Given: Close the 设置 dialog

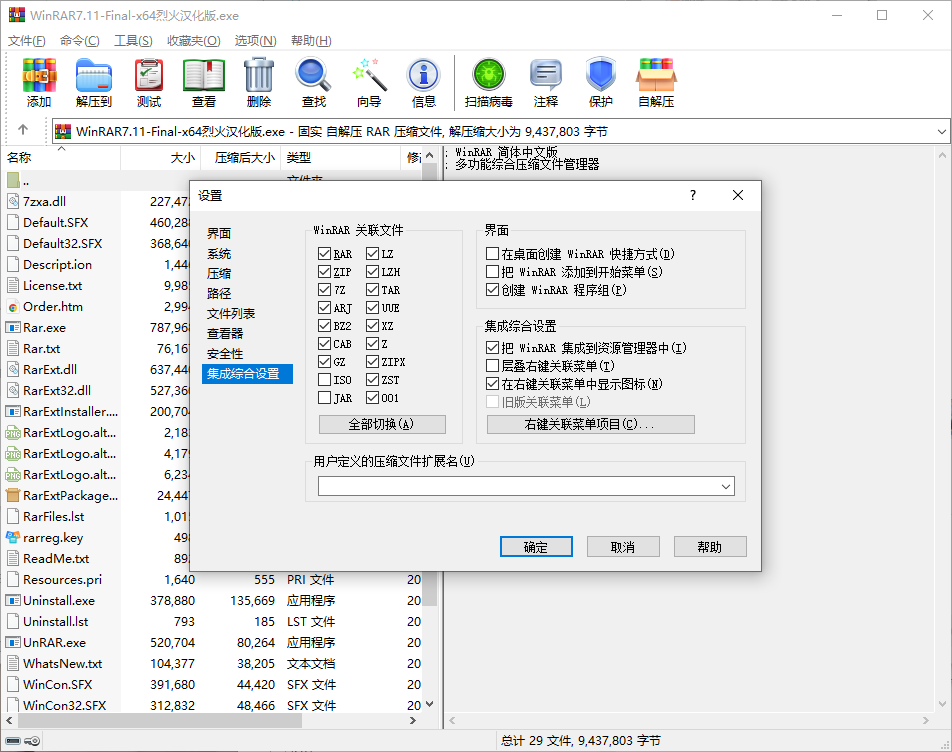Looking at the screenshot, I should pyautogui.click(x=738, y=195).
